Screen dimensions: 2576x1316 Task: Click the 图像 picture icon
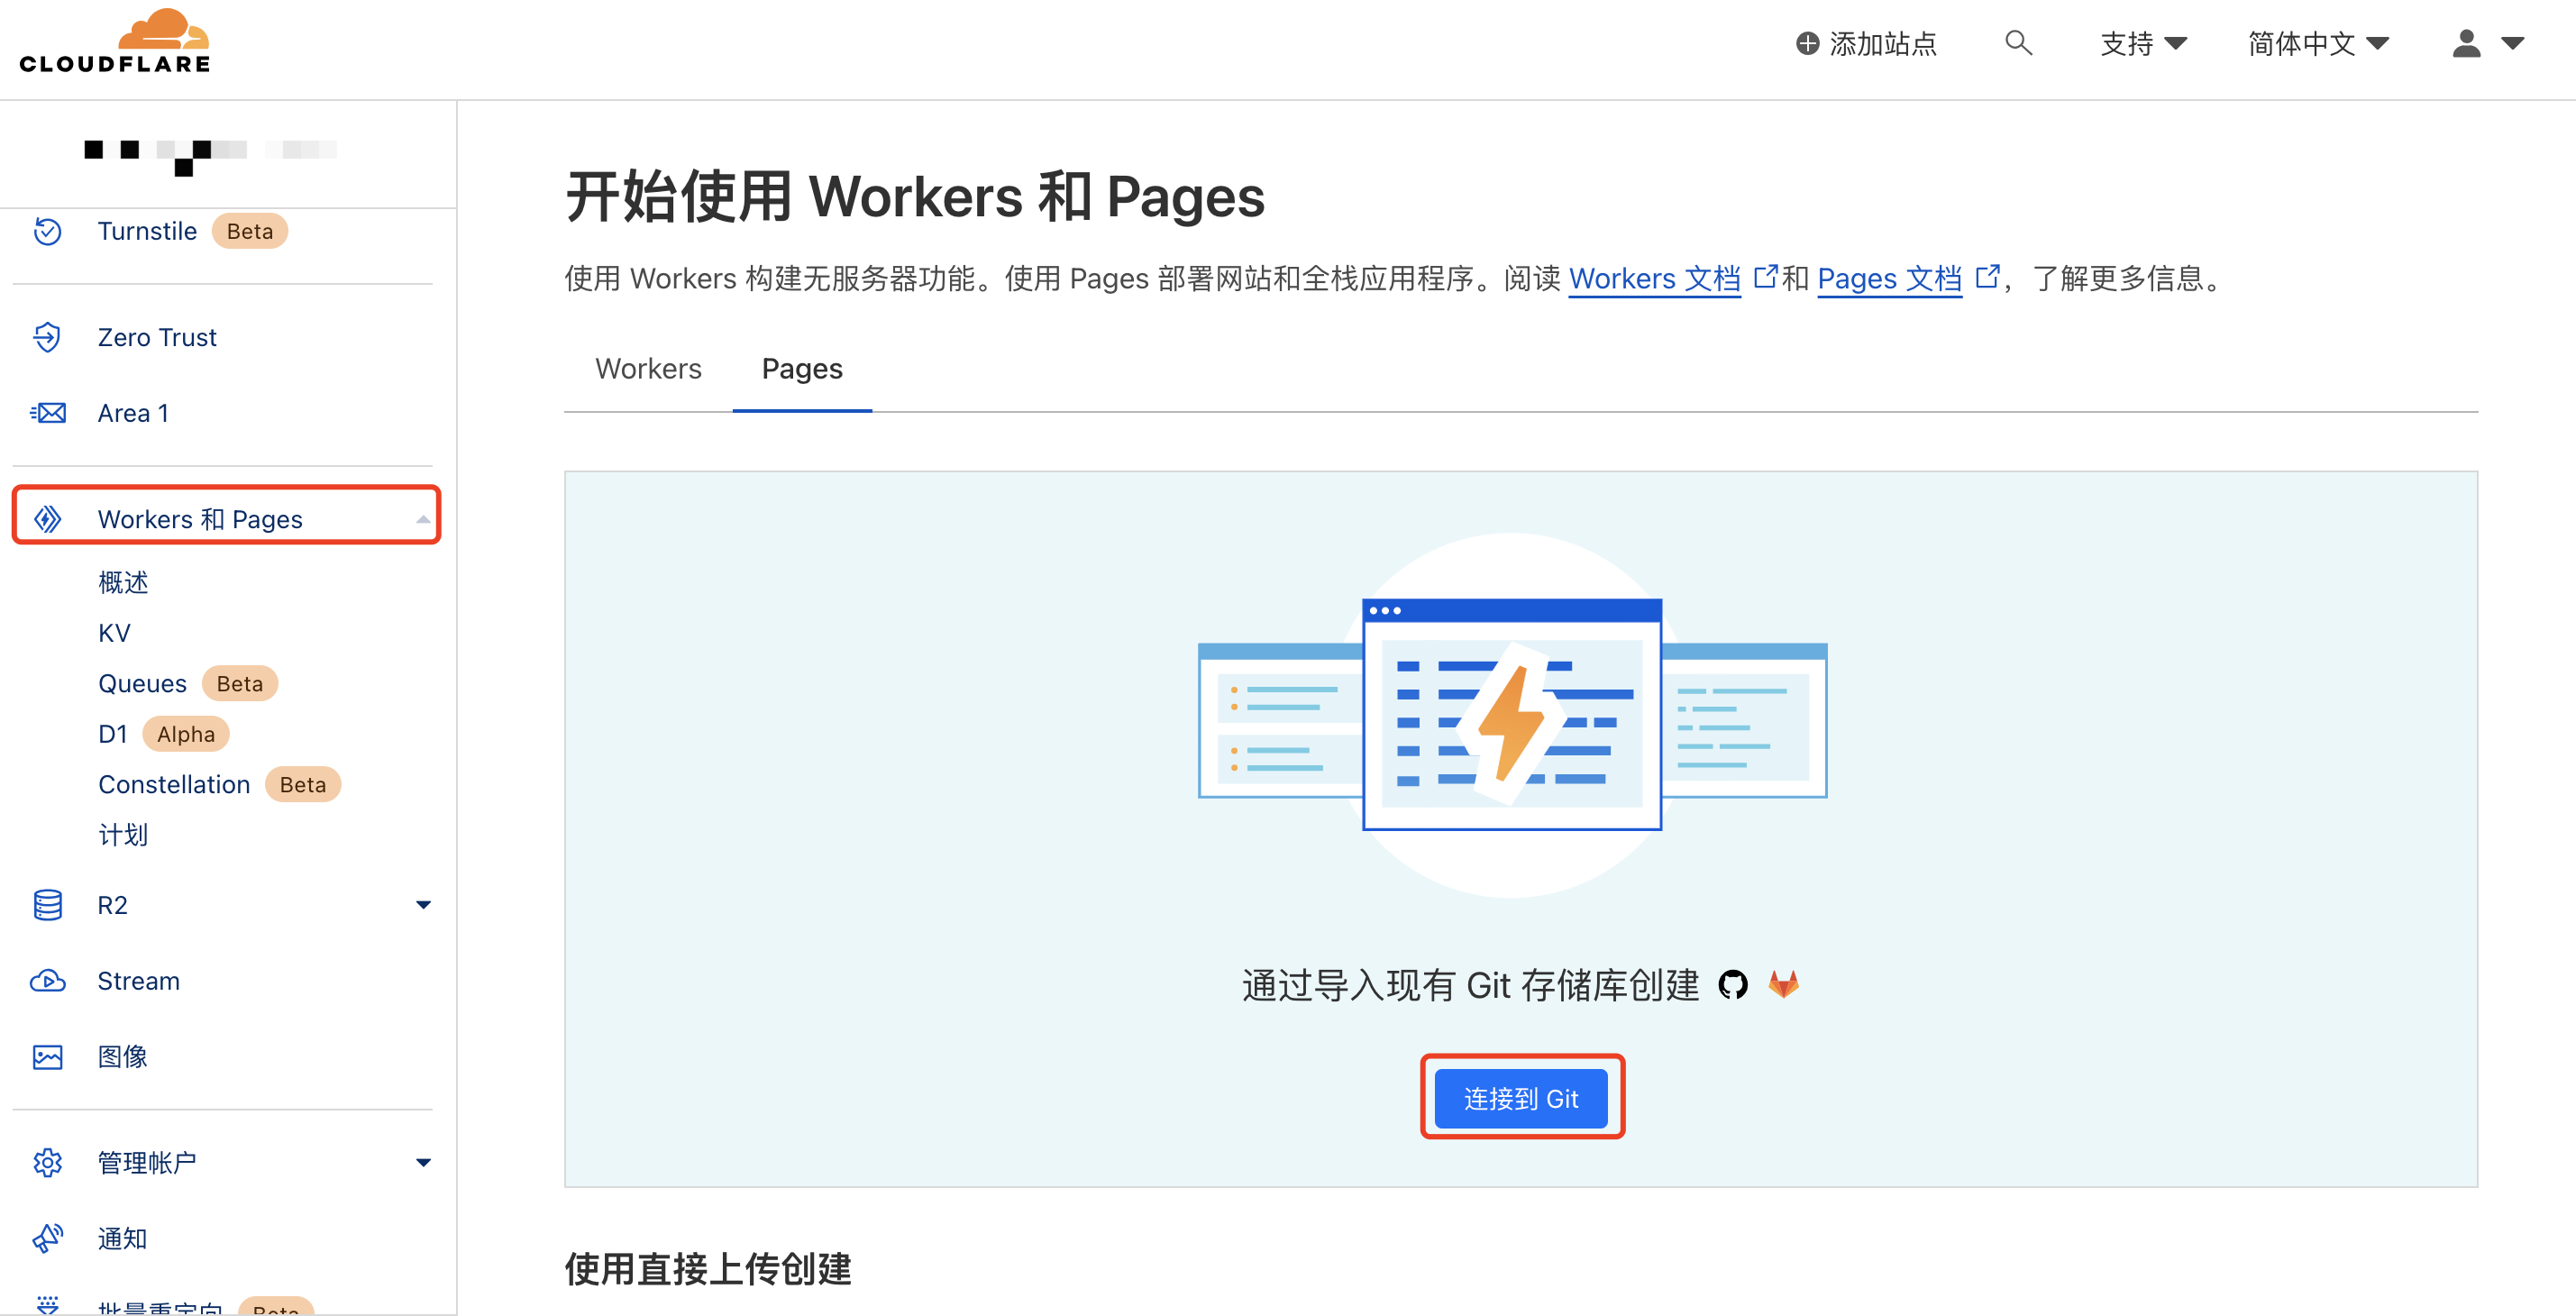click(x=47, y=1057)
